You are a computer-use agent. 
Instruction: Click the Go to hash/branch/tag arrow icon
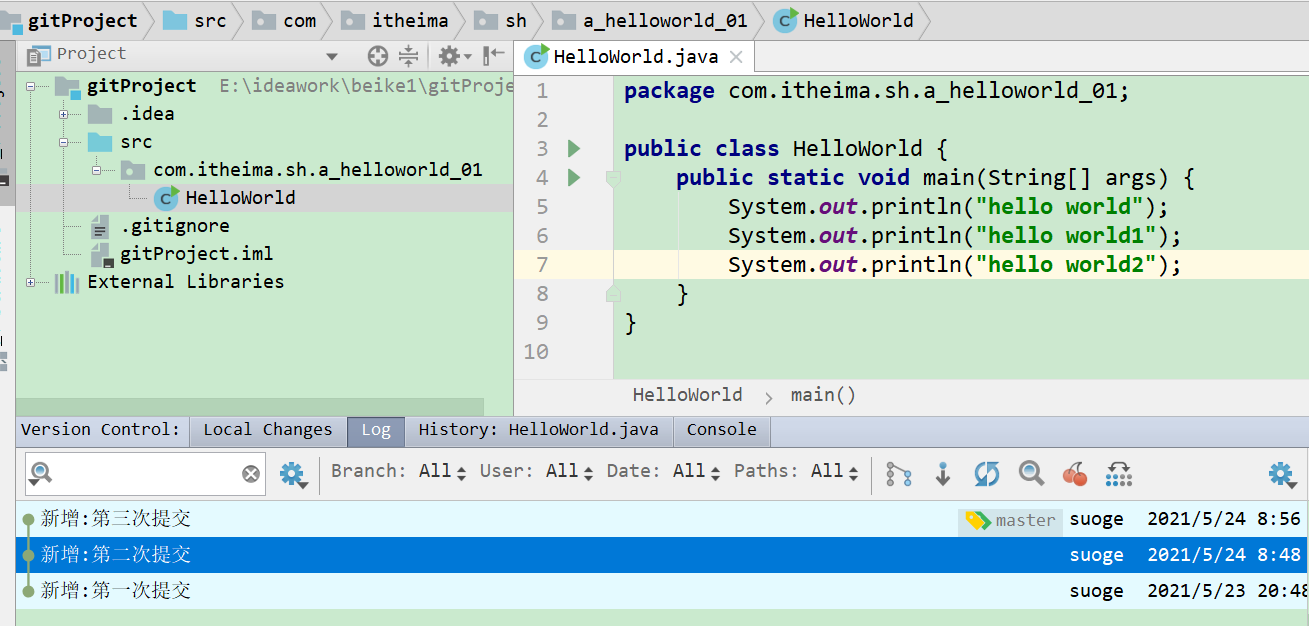click(943, 474)
